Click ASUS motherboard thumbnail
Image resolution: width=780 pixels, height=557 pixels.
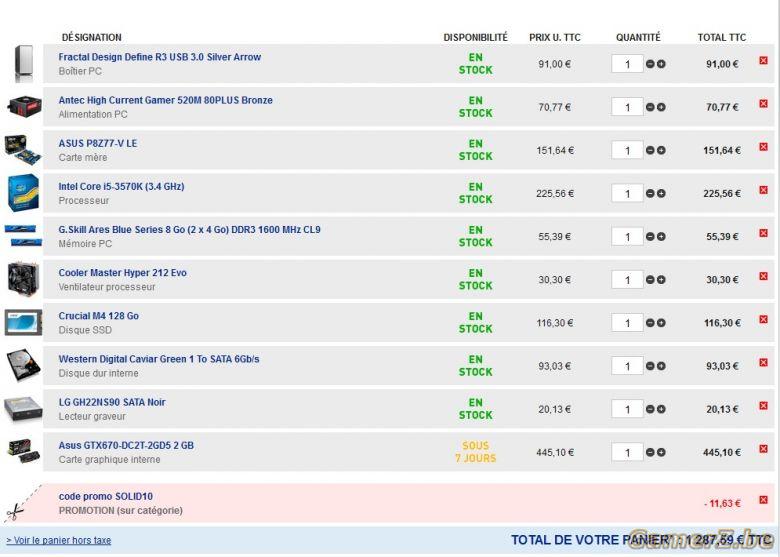22,149
